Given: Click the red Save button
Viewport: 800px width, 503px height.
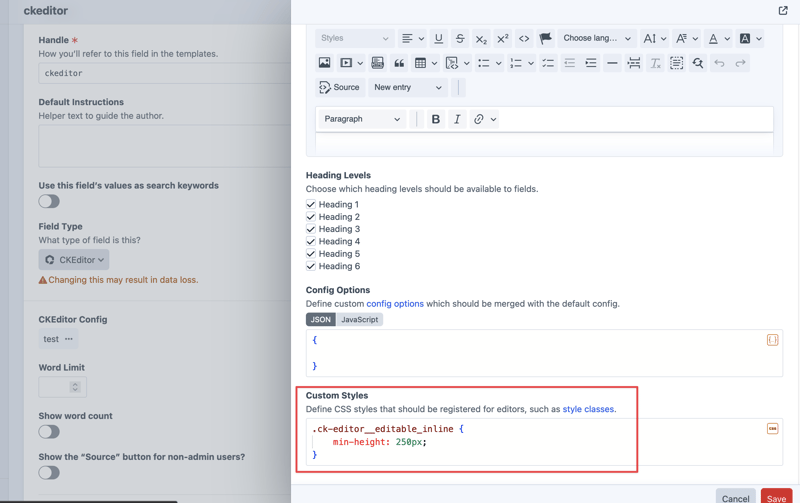Looking at the screenshot, I should coord(776,498).
